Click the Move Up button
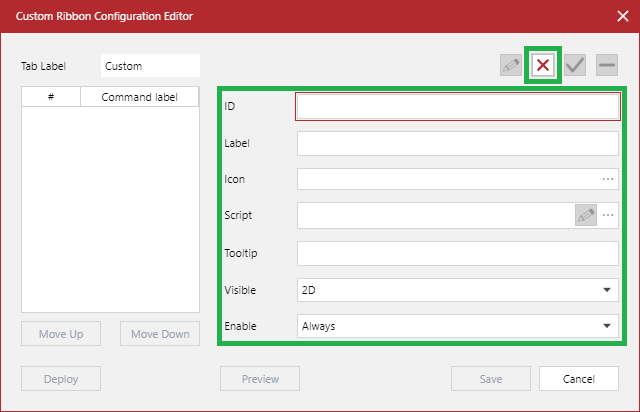The height and width of the screenshot is (412, 640). point(61,334)
